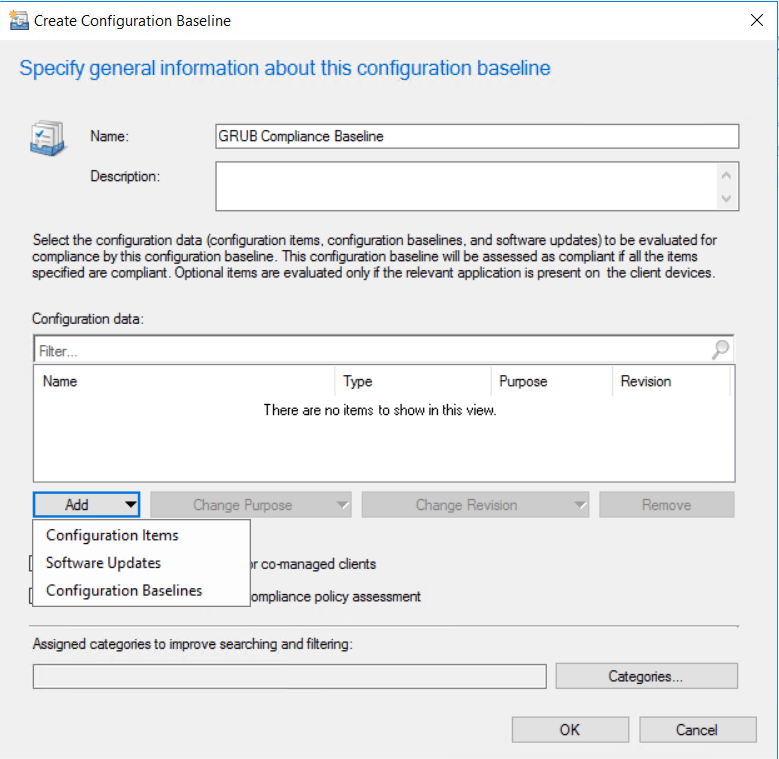Open the Categories... dialog
The height and width of the screenshot is (759, 779).
(x=646, y=677)
